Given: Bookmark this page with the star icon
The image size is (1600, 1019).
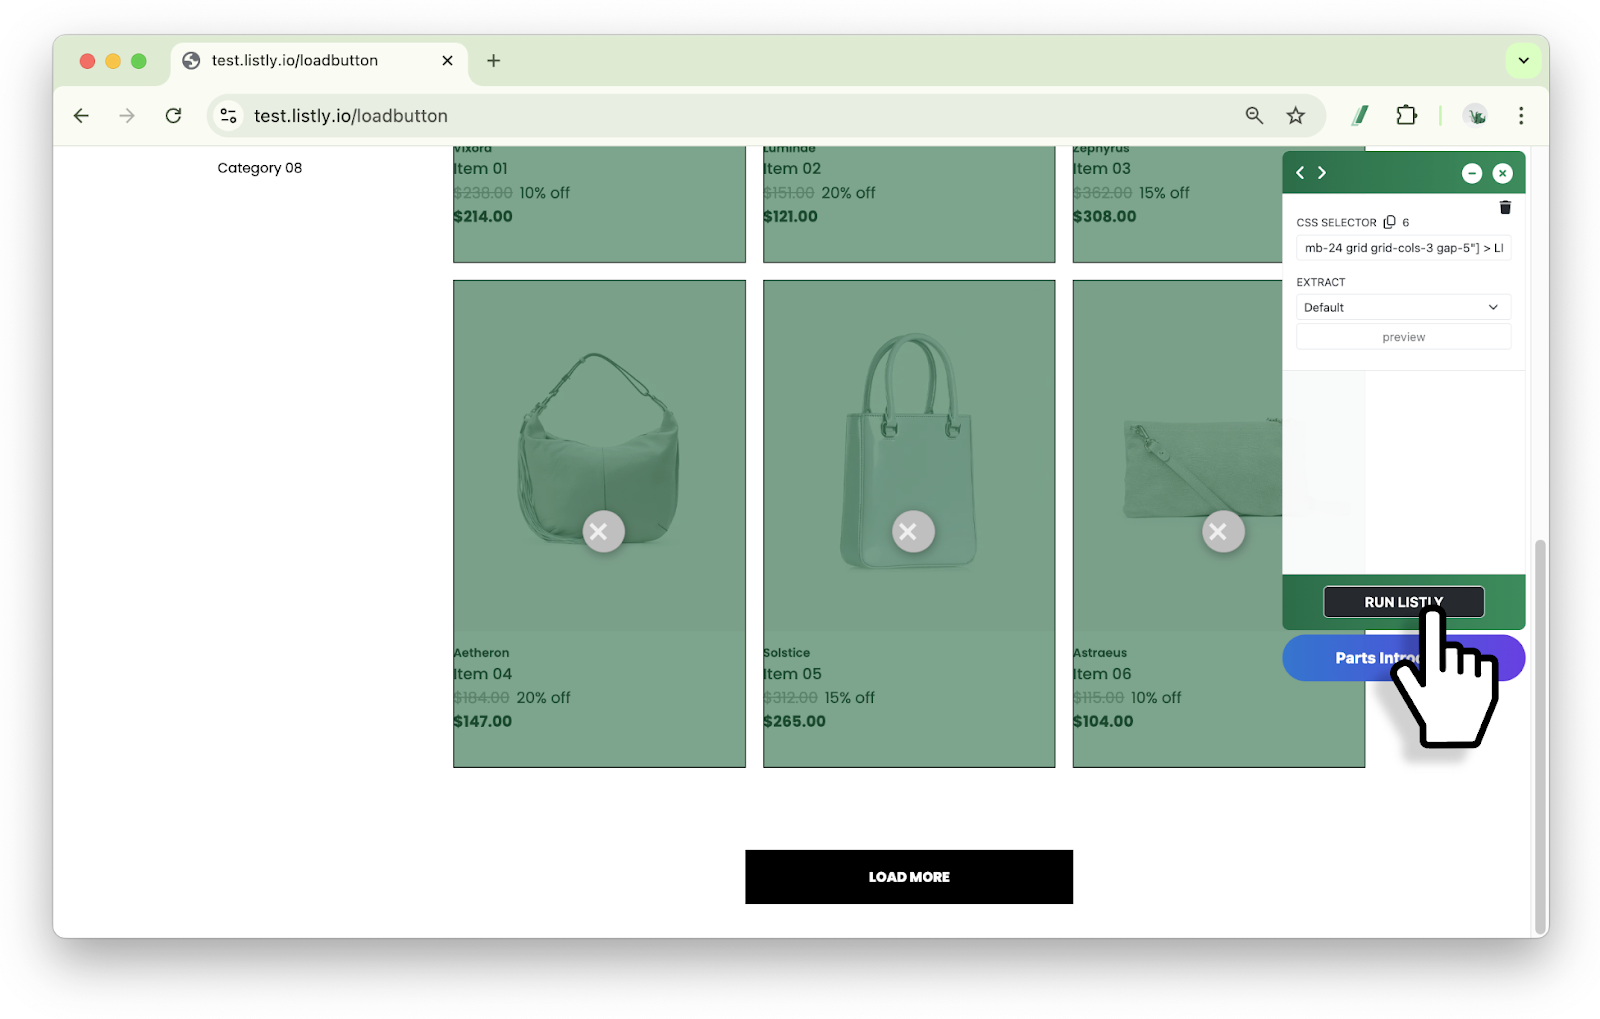Looking at the screenshot, I should pyautogui.click(x=1296, y=116).
